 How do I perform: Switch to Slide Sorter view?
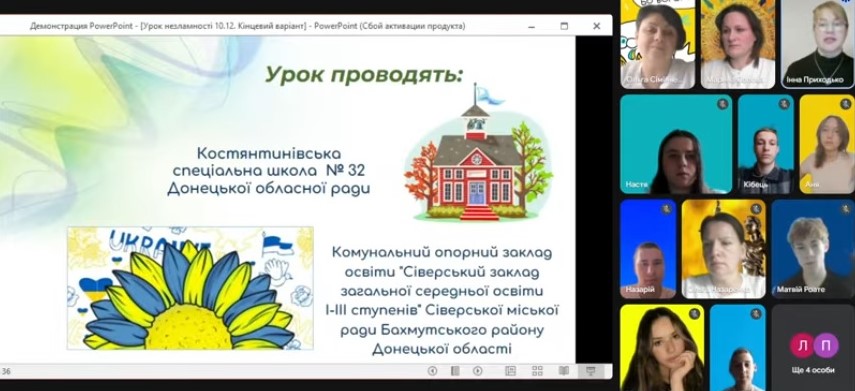click(537, 371)
